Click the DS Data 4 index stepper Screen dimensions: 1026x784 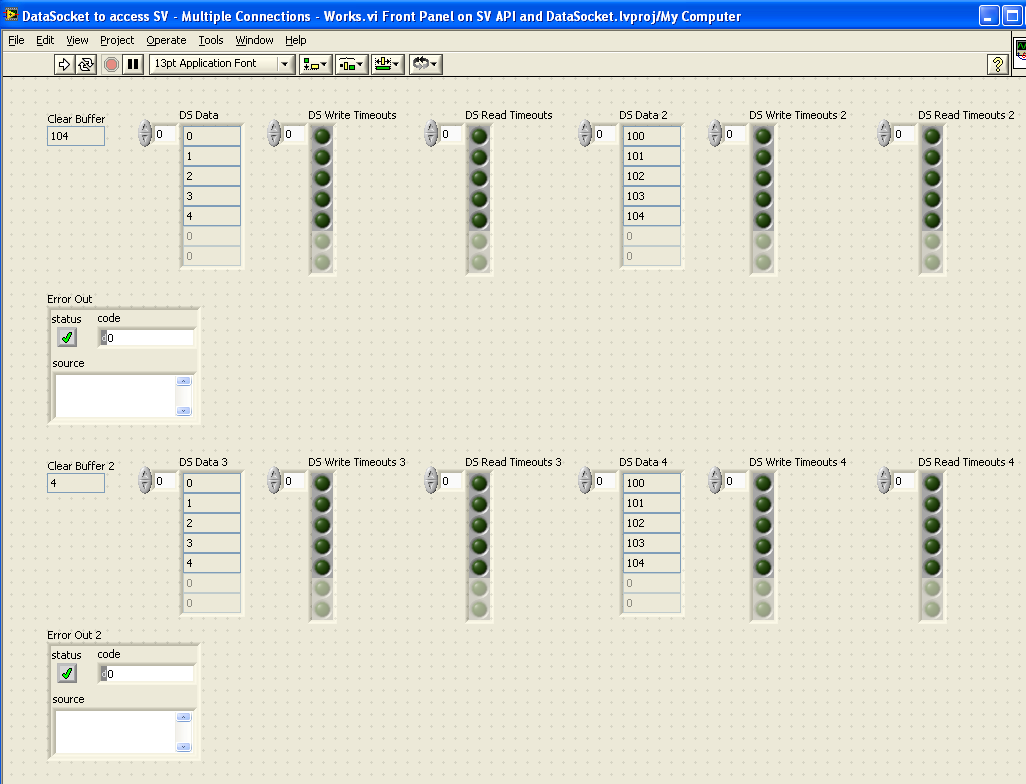(585, 480)
